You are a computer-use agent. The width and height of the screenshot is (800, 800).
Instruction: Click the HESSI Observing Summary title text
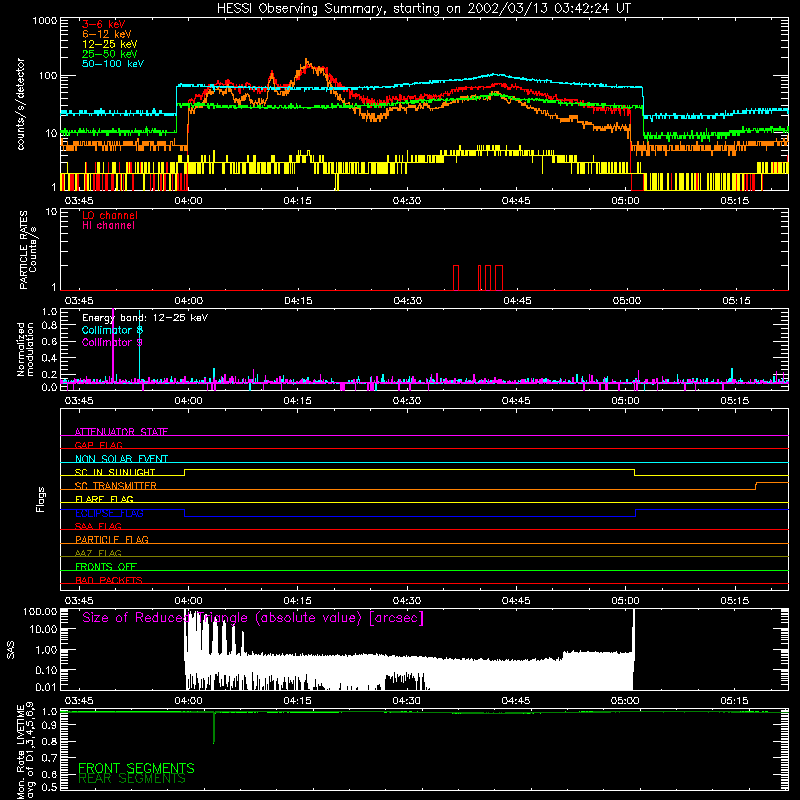tap(423, 8)
